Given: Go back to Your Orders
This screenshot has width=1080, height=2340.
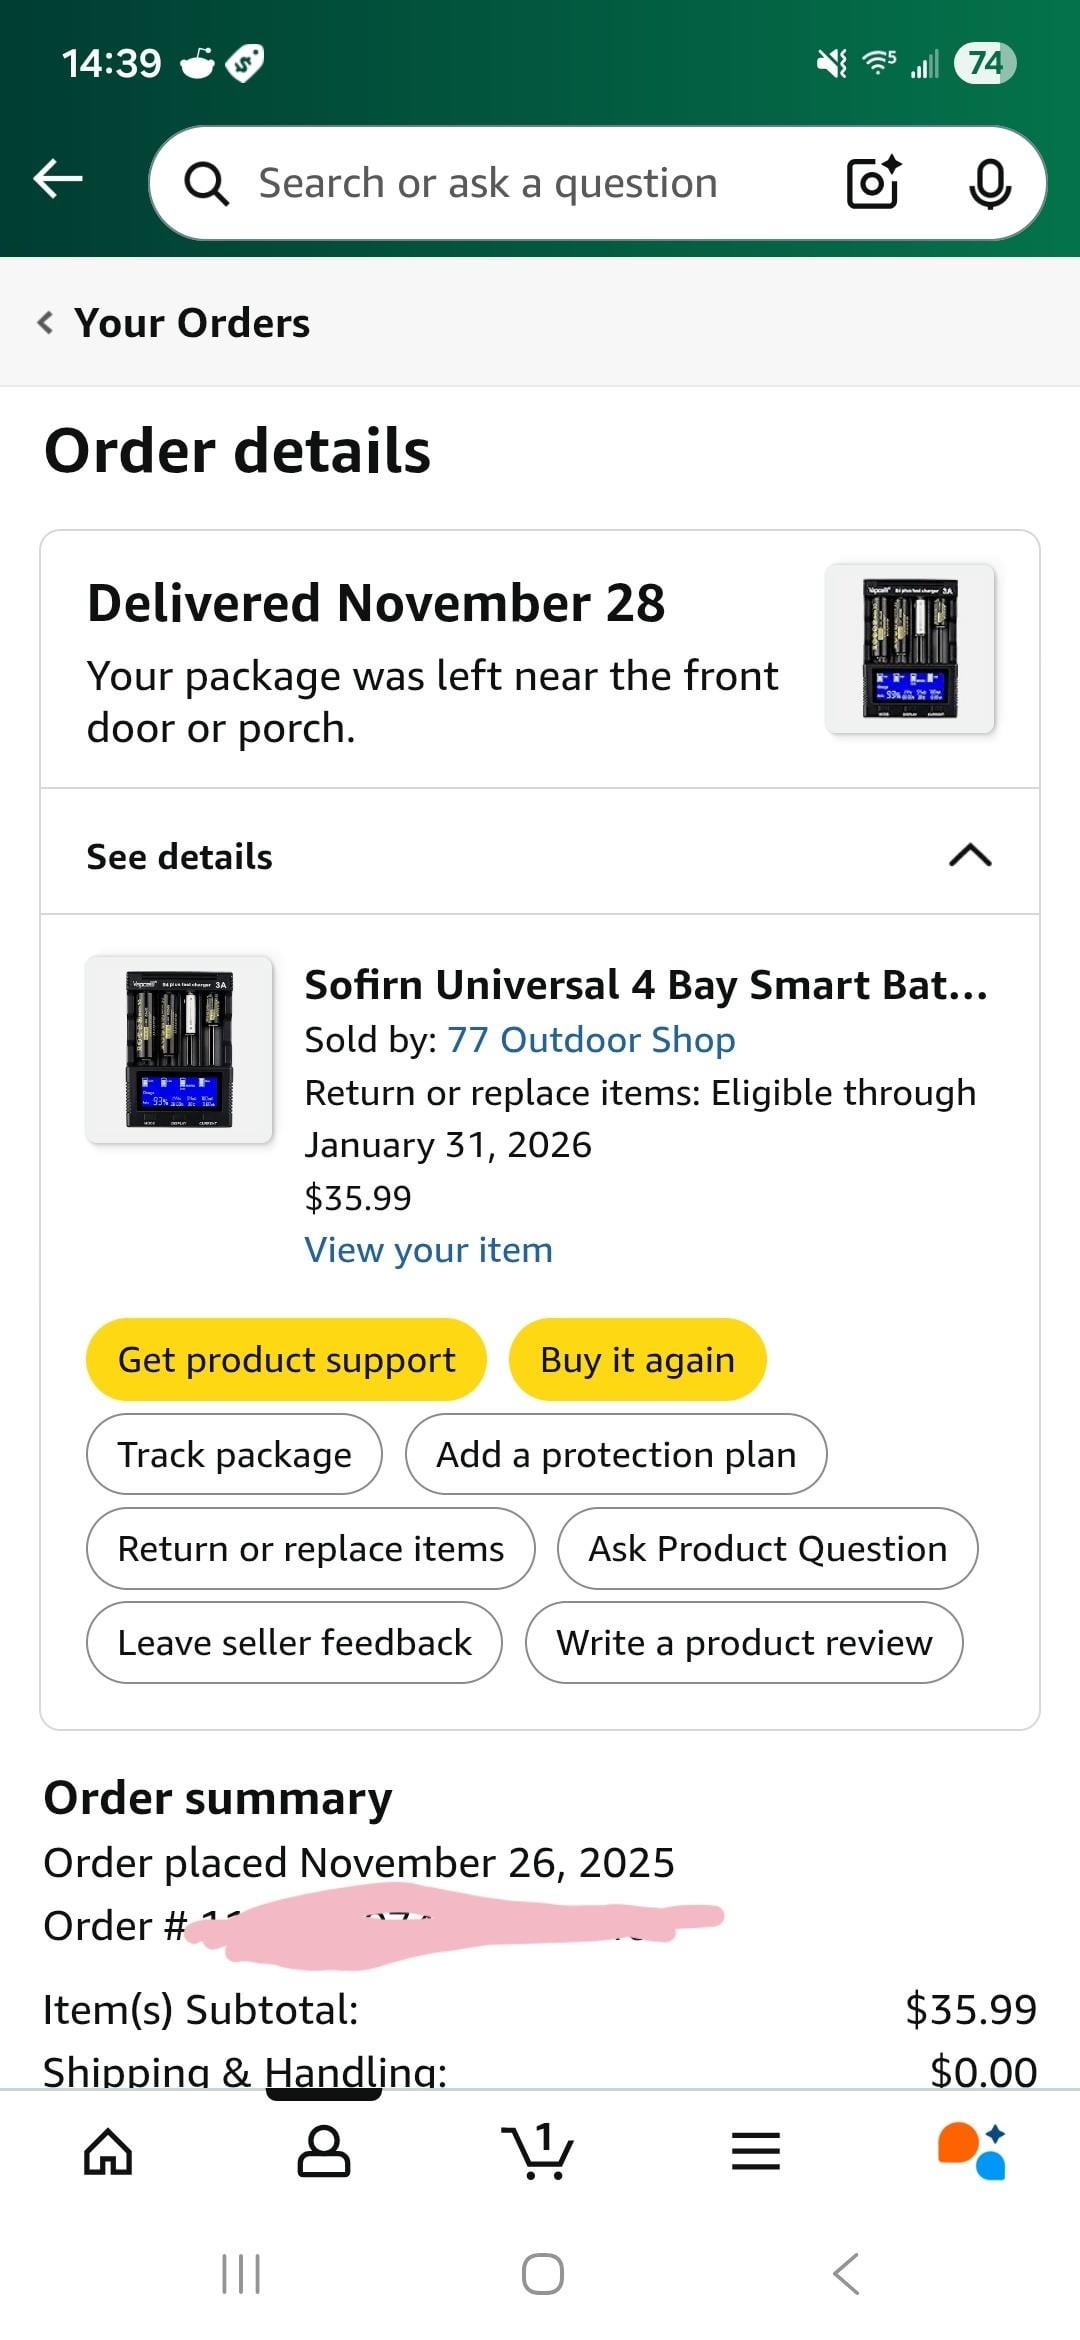Looking at the screenshot, I should pos(174,323).
